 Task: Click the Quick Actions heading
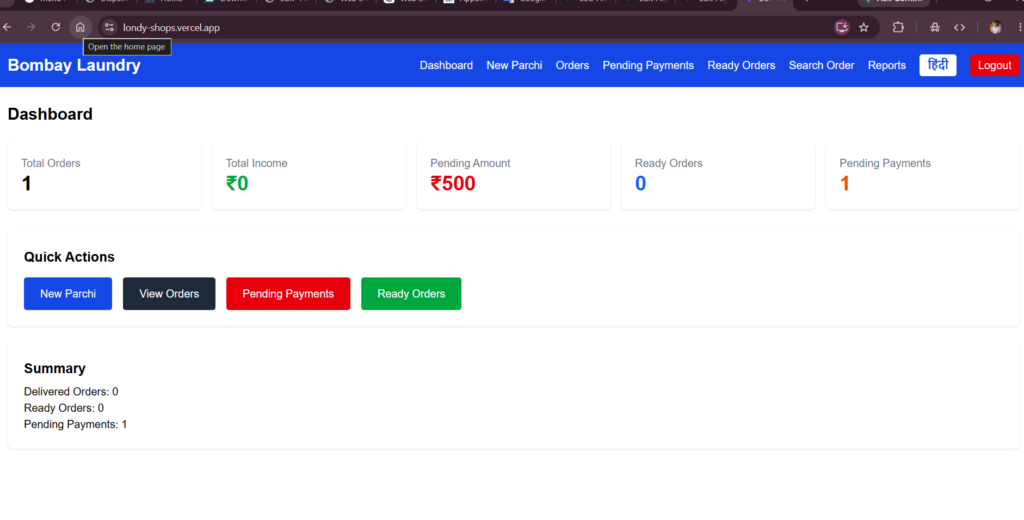coord(69,257)
